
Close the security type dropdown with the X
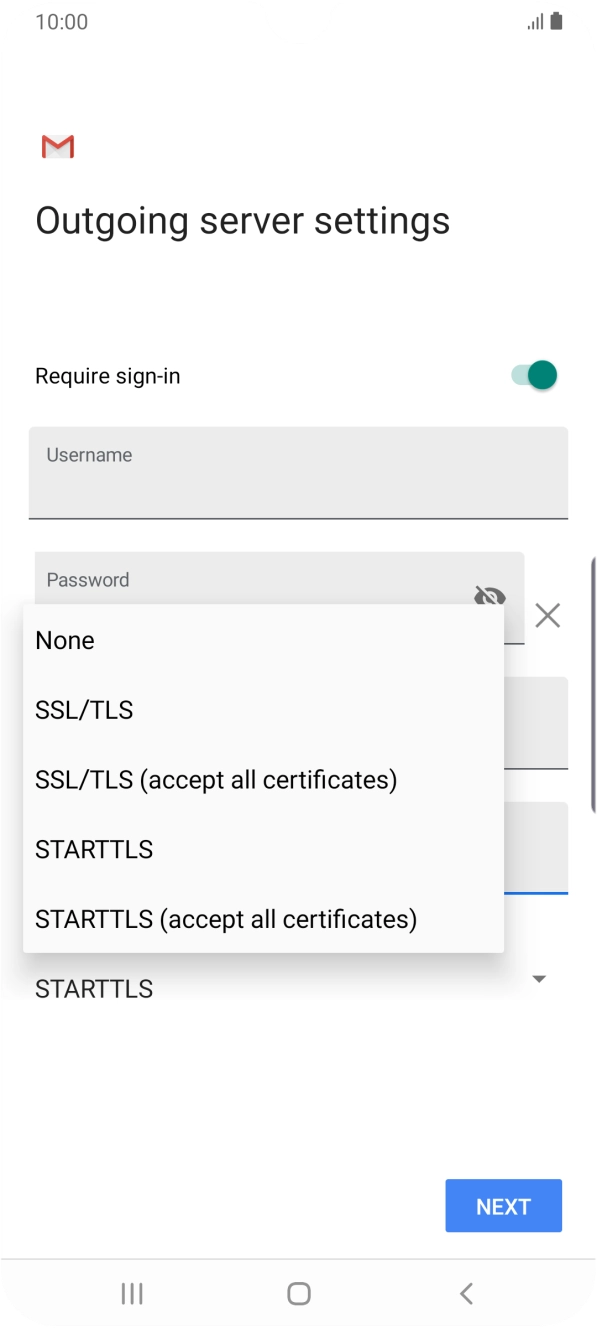547,616
